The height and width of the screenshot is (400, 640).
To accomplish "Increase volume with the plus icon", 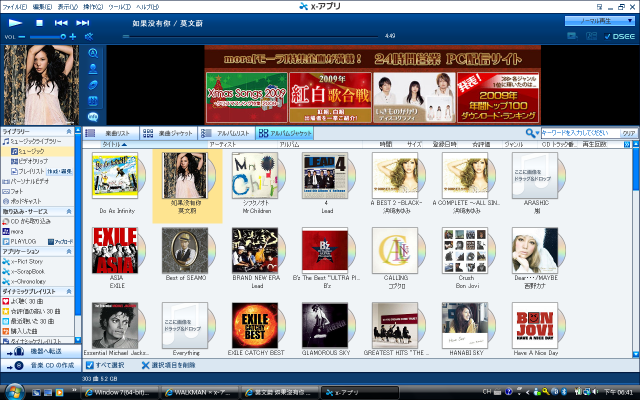I will [73, 37].
